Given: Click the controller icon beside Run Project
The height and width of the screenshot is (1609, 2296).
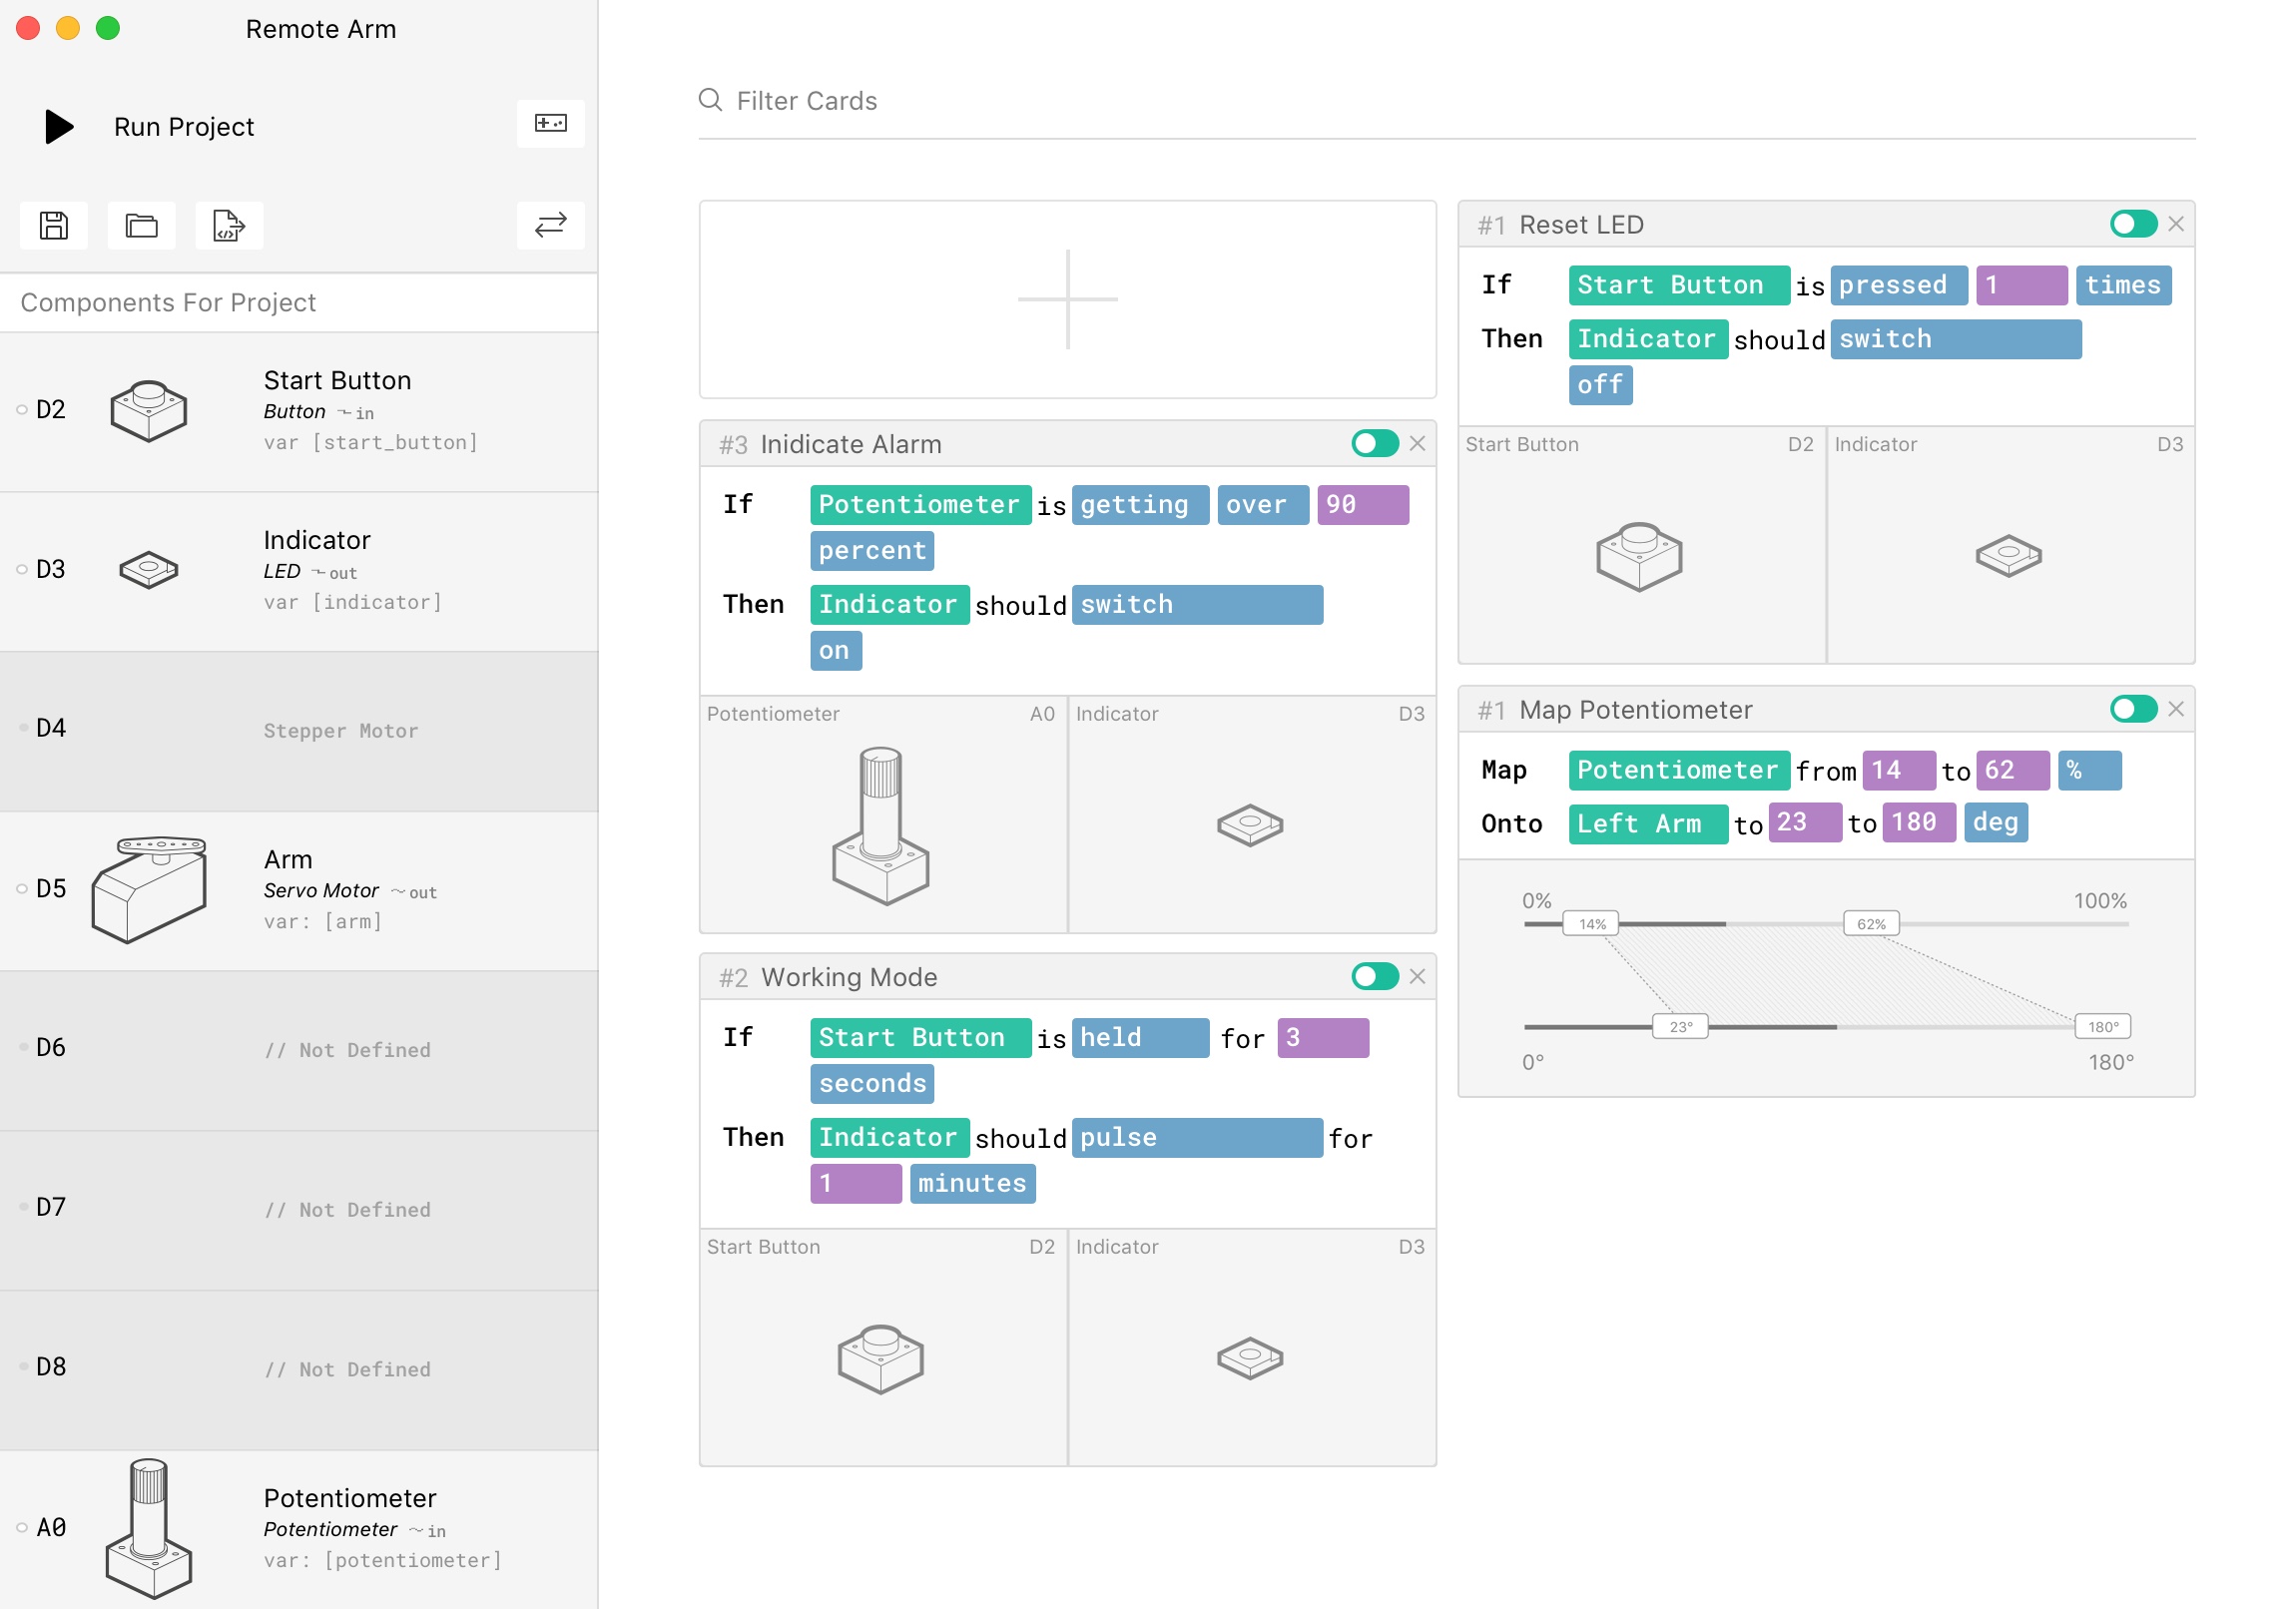Looking at the screenshot, I should 550,123.
